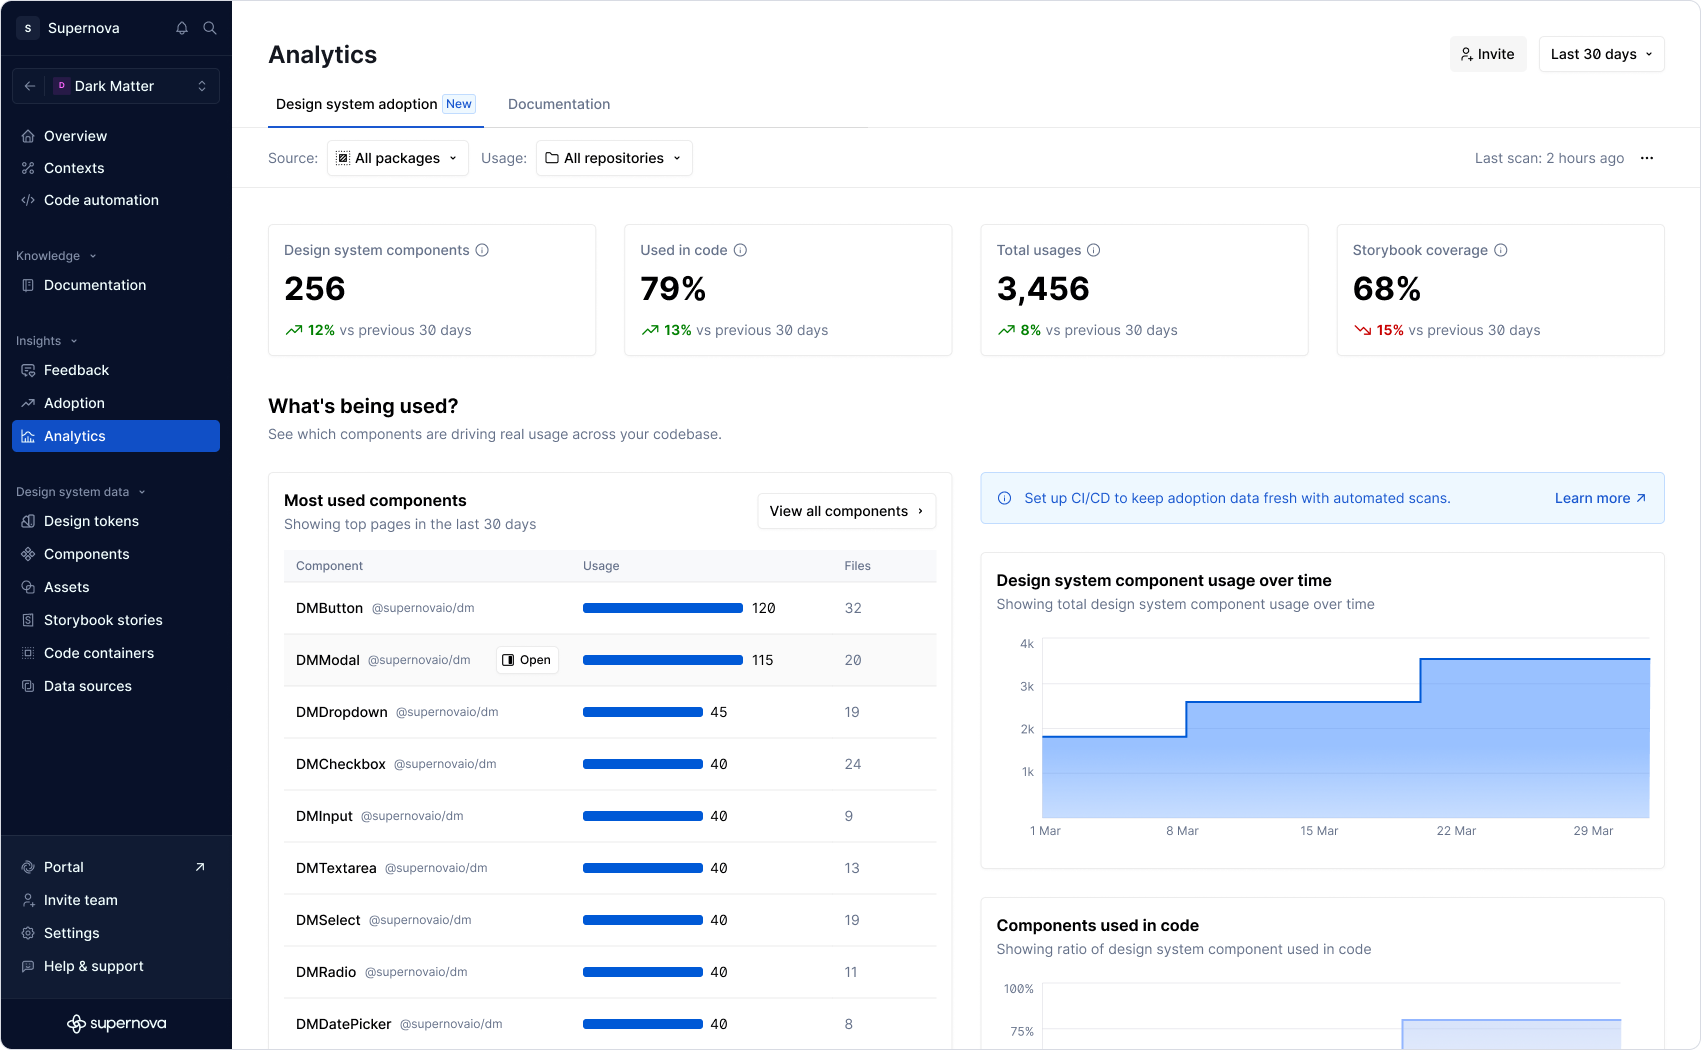This screenshot has width=1701, height=1050.
Task: Click the Components sidebar icon
Action: (x=28, y=554)
